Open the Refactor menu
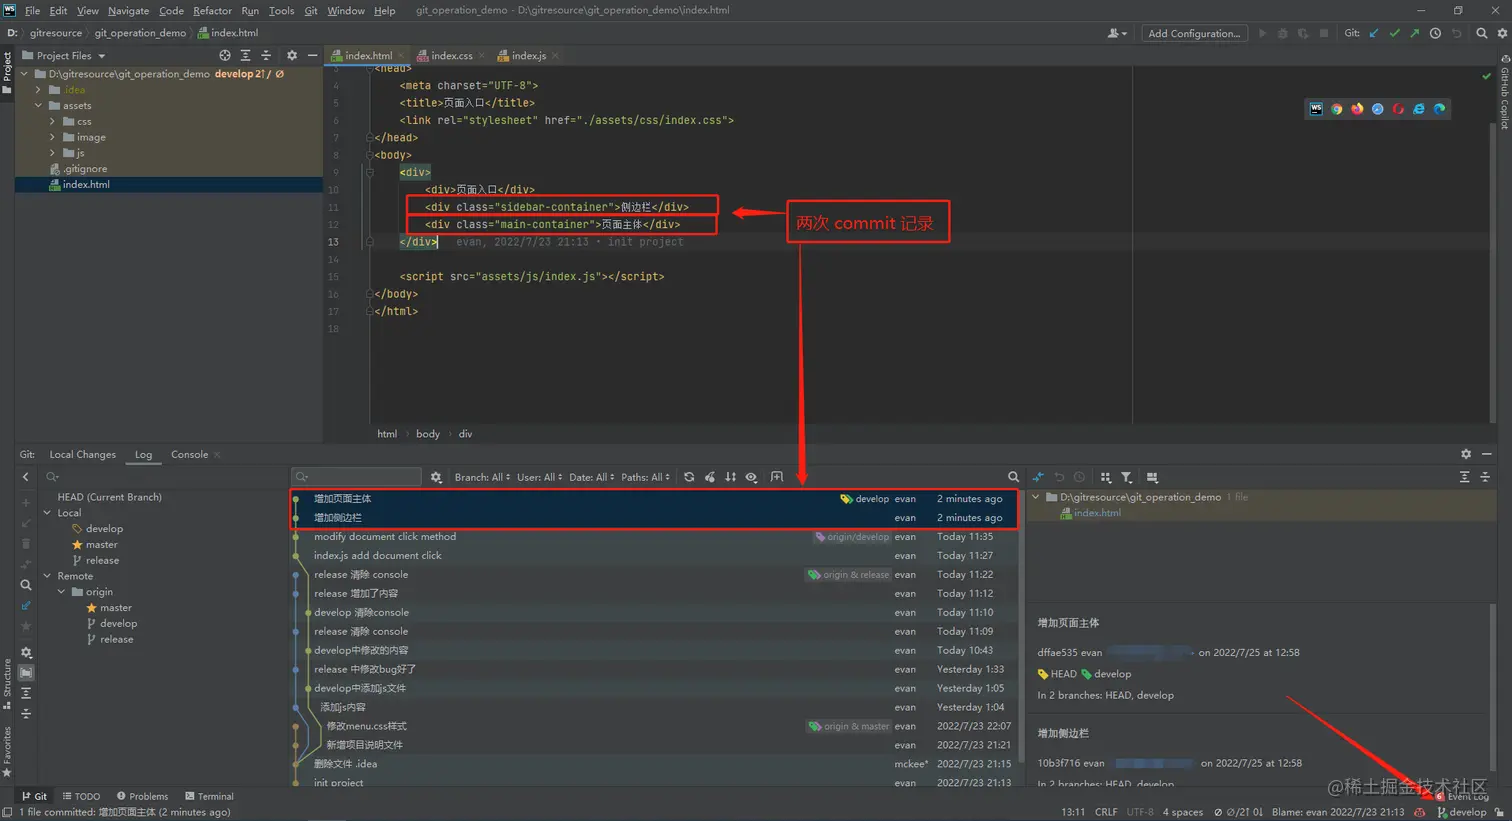1512x821 pixels. [x=212, y=10]
